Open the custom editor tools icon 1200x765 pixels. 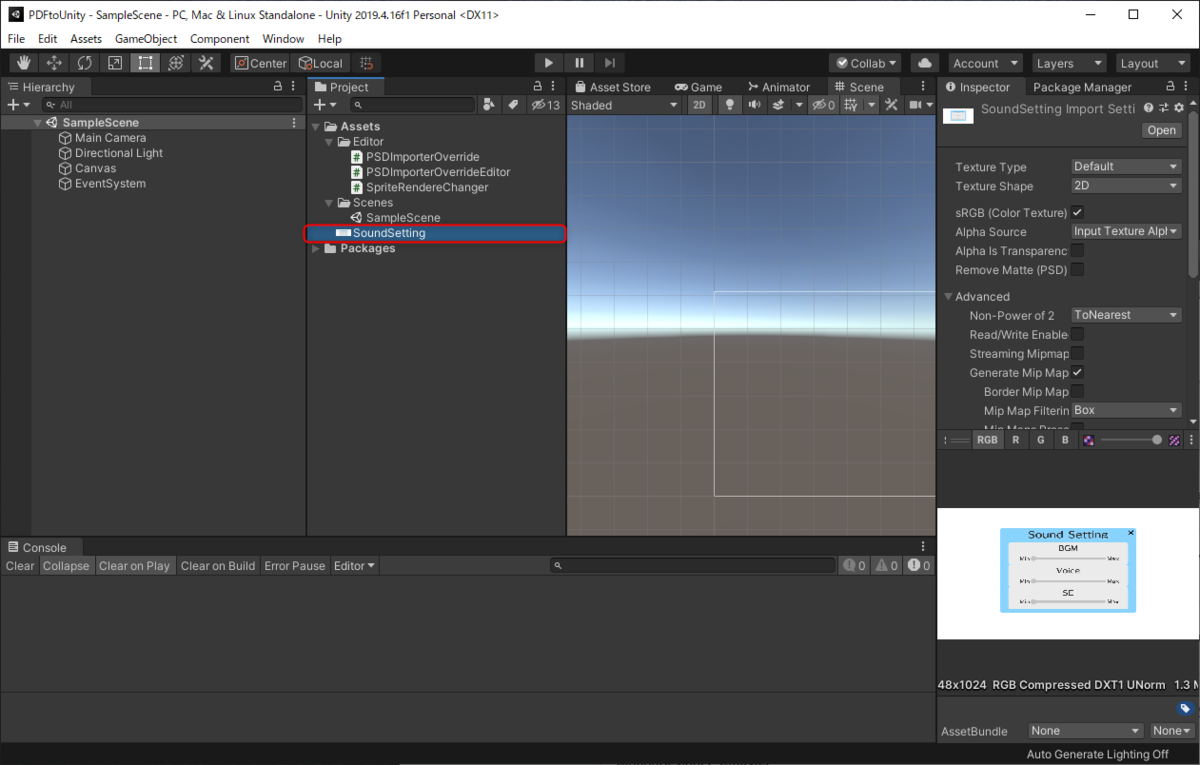pyautogui.click(x=206, y=63)
